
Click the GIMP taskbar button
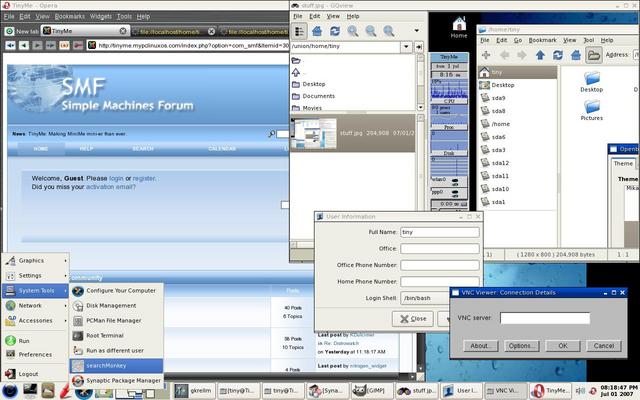click(371, 391)
